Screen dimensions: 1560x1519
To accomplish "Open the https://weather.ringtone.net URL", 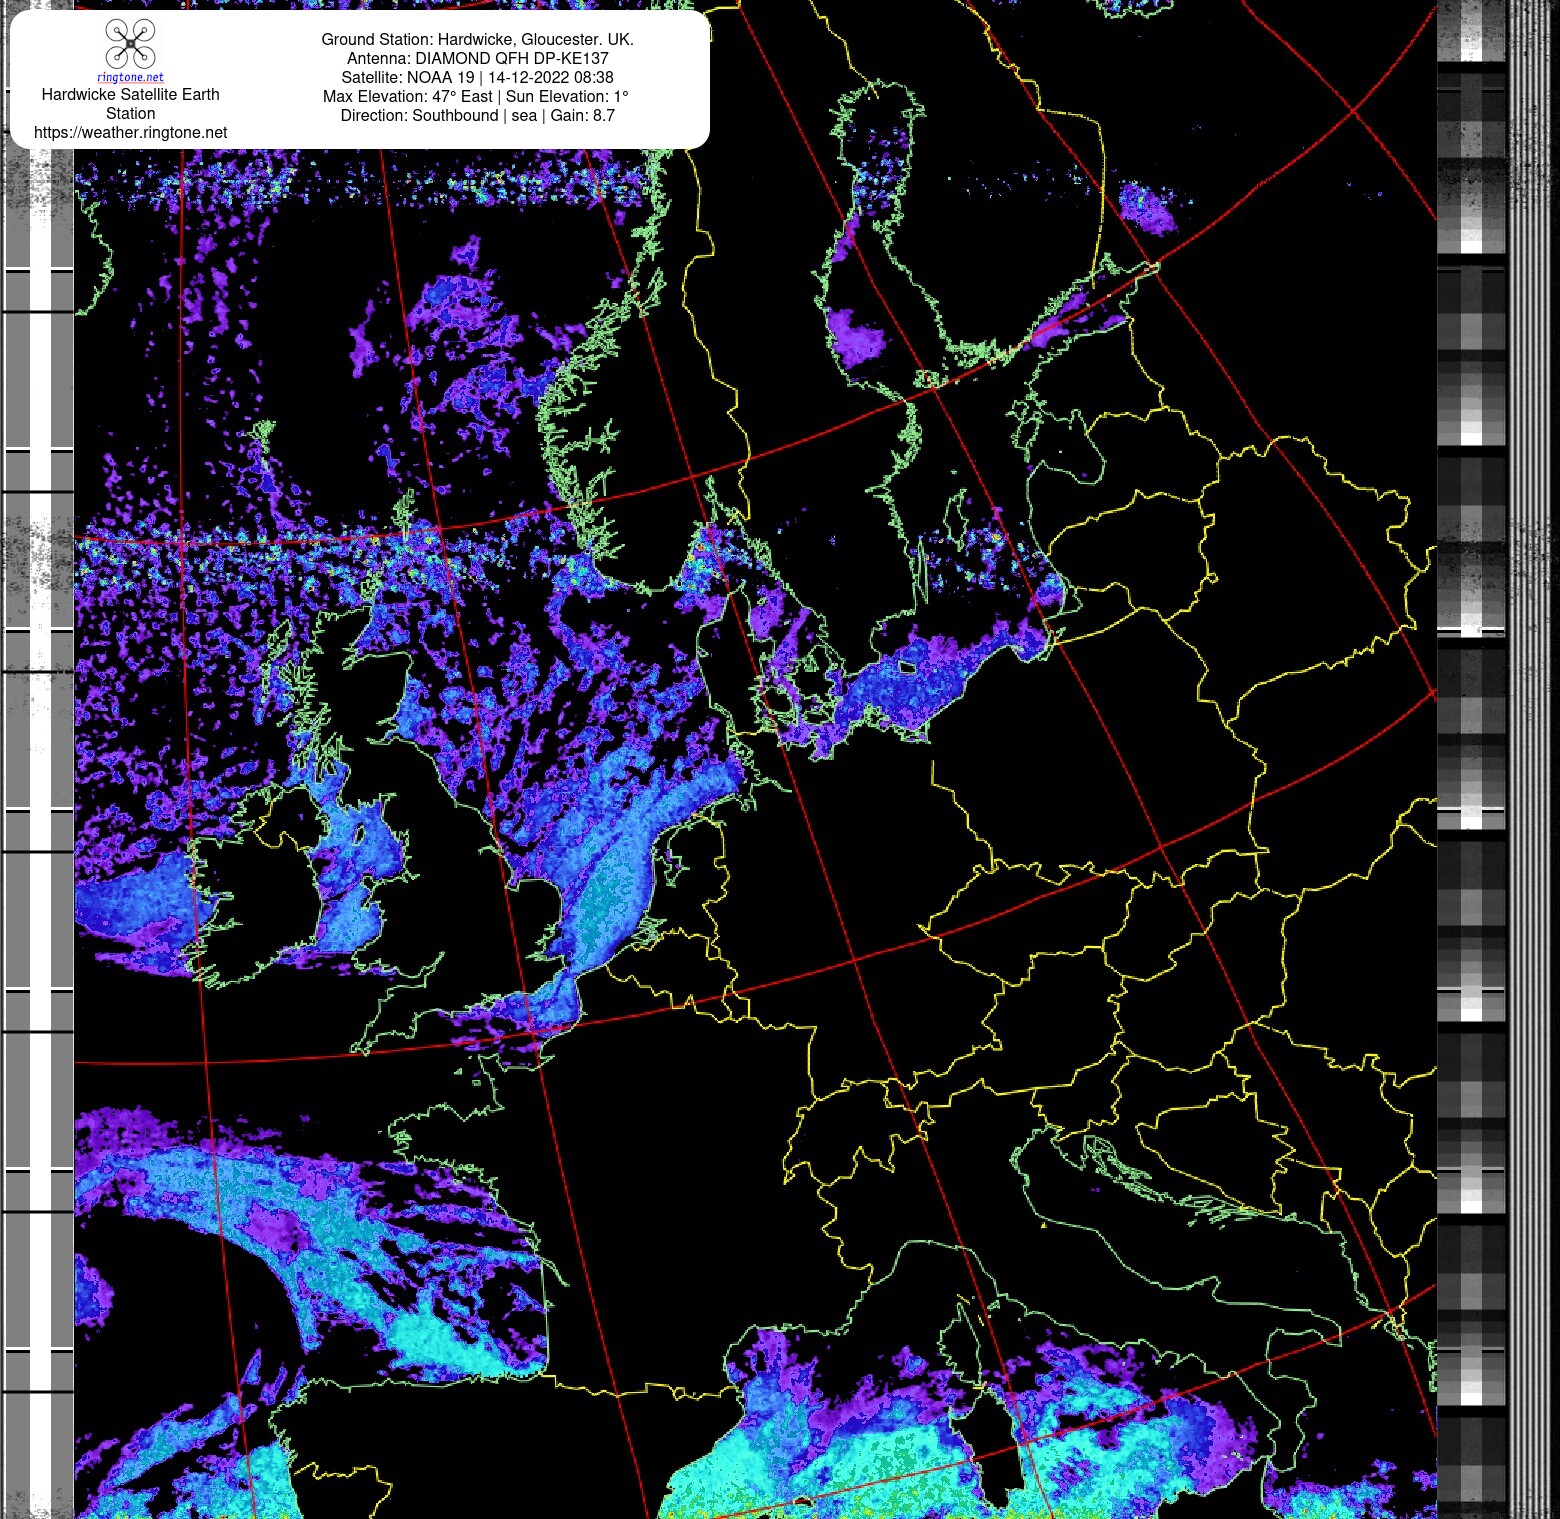I will [x=130, y=132].
